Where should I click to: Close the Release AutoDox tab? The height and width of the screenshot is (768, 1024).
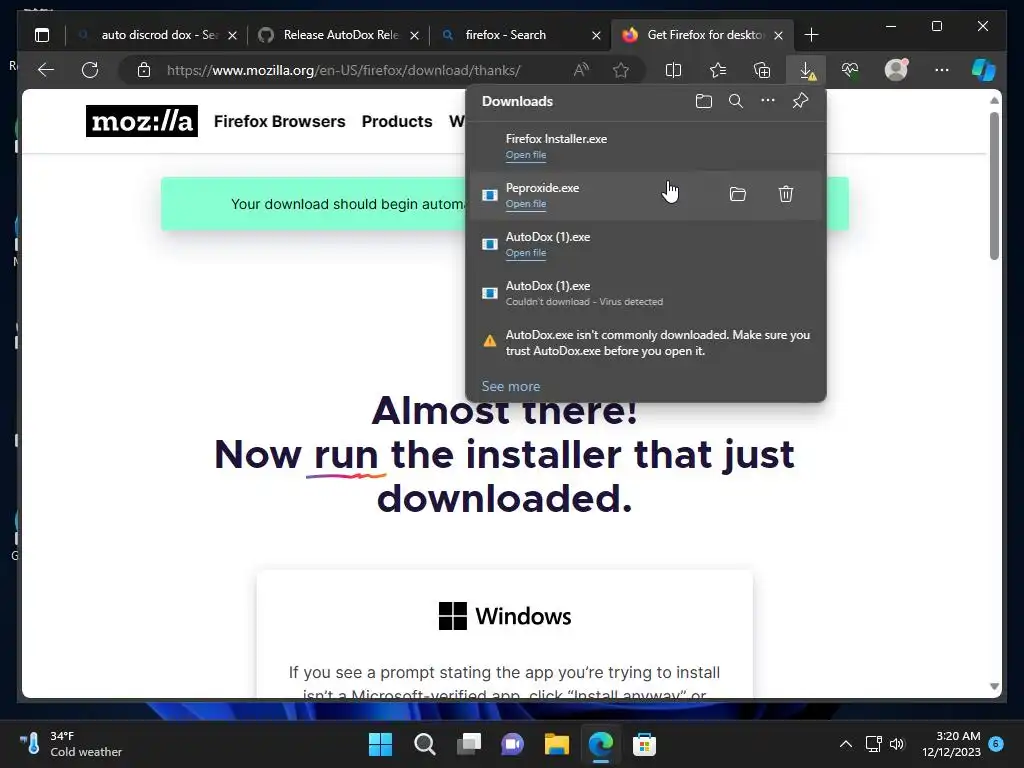tap(414, 35)
